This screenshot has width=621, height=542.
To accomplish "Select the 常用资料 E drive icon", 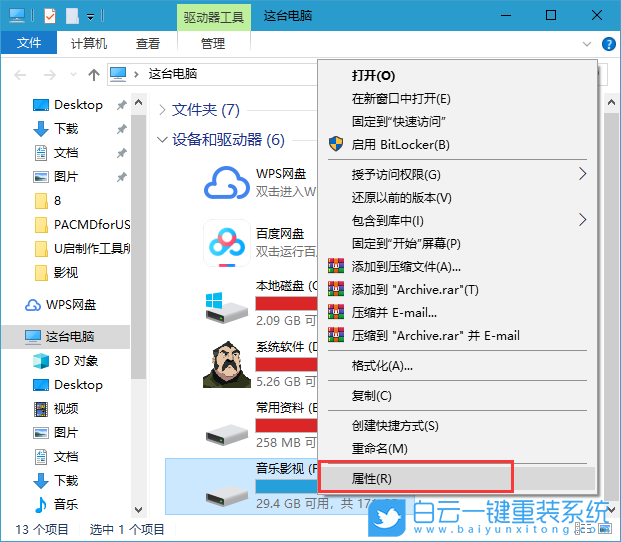I will (227, 435).
